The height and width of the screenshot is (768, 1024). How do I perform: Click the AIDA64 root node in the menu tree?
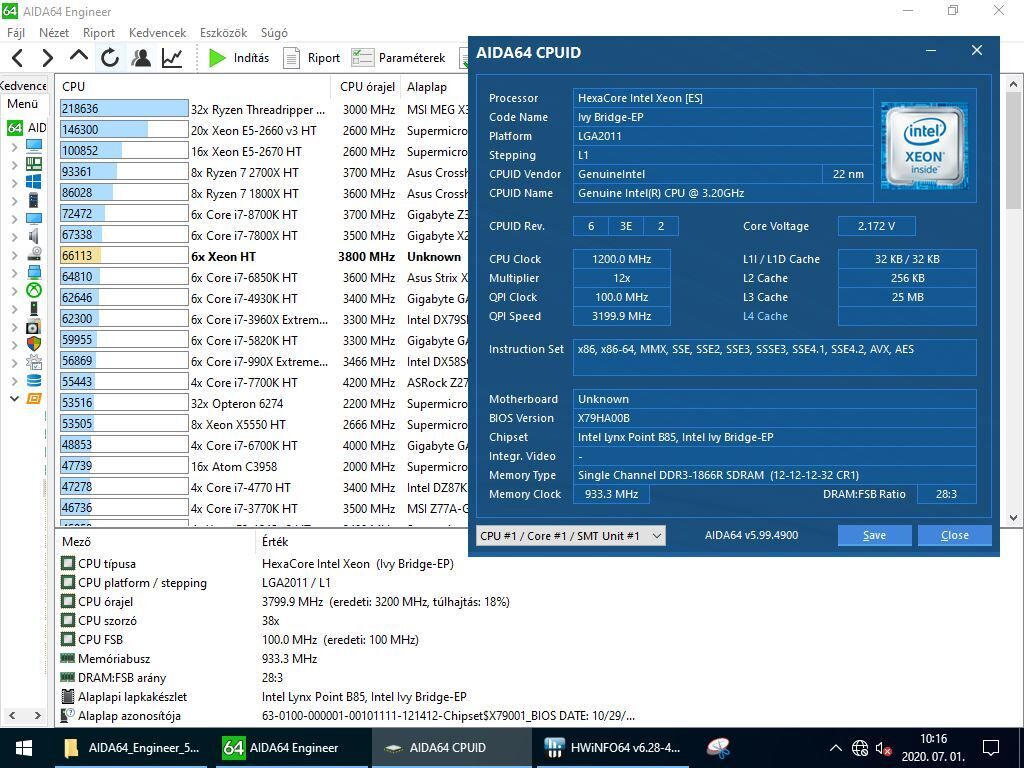click(27, 127)
